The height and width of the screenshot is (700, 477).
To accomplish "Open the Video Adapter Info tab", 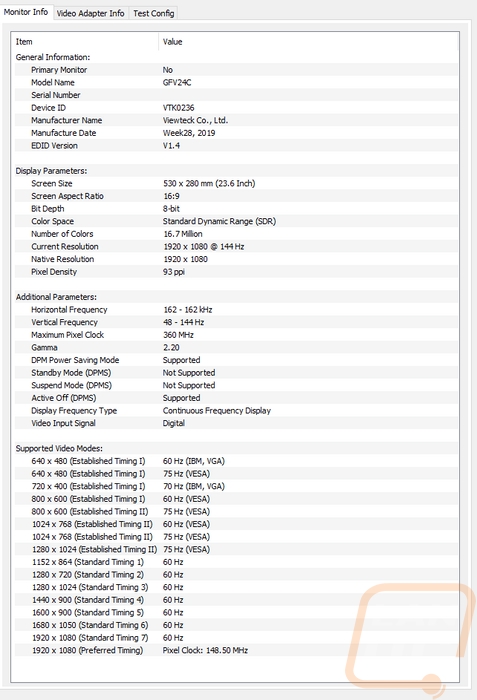I will 90,13.
